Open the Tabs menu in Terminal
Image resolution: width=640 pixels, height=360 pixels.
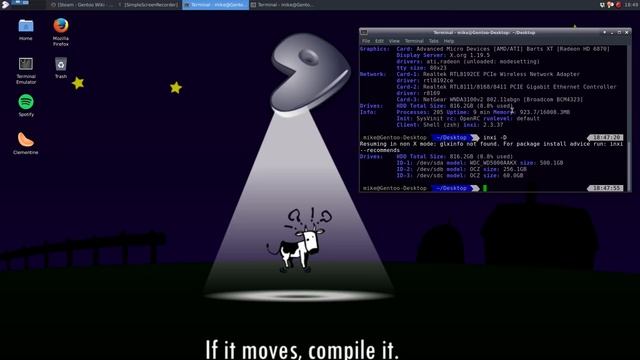click(x=433, y=41)
